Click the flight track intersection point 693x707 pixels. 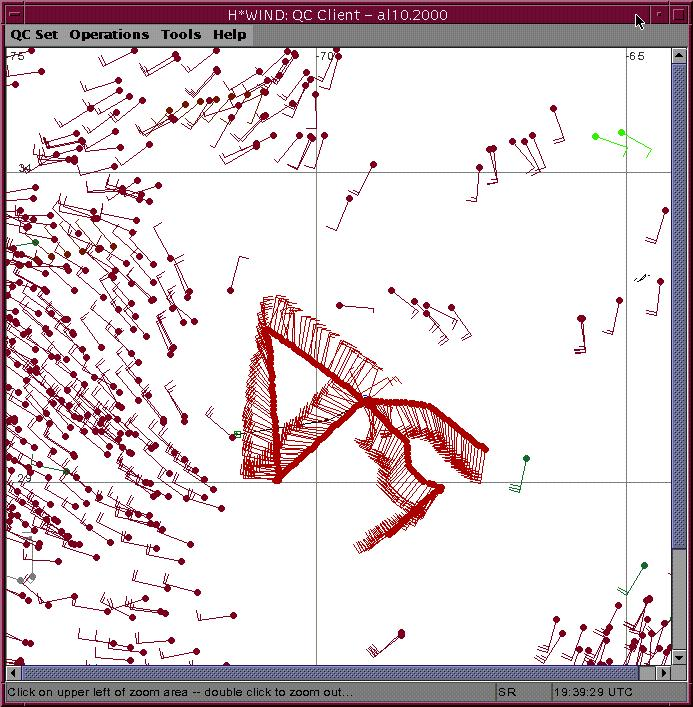tap(364, 402)
